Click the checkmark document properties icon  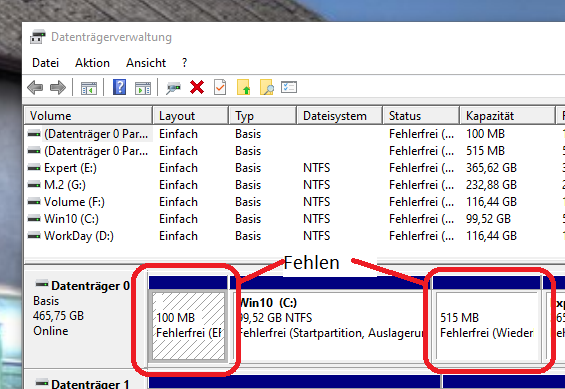pyautogui.click(x=220, y=87)
